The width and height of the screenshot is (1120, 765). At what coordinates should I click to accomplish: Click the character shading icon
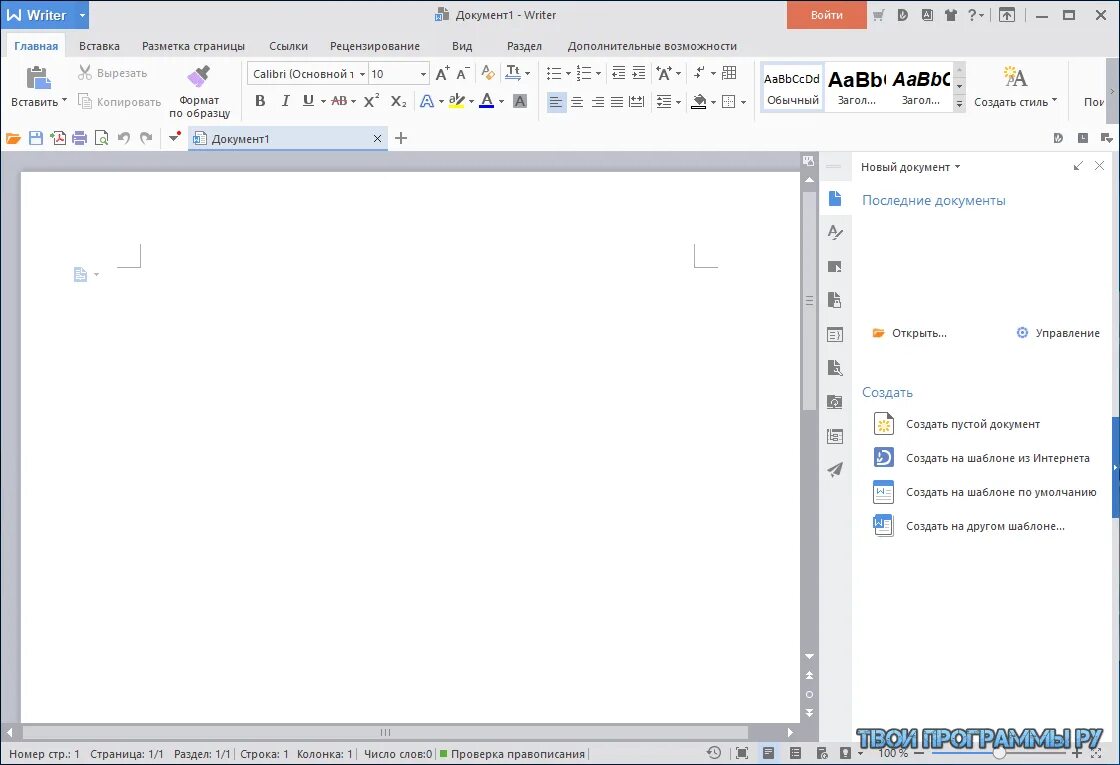point(520,101)
